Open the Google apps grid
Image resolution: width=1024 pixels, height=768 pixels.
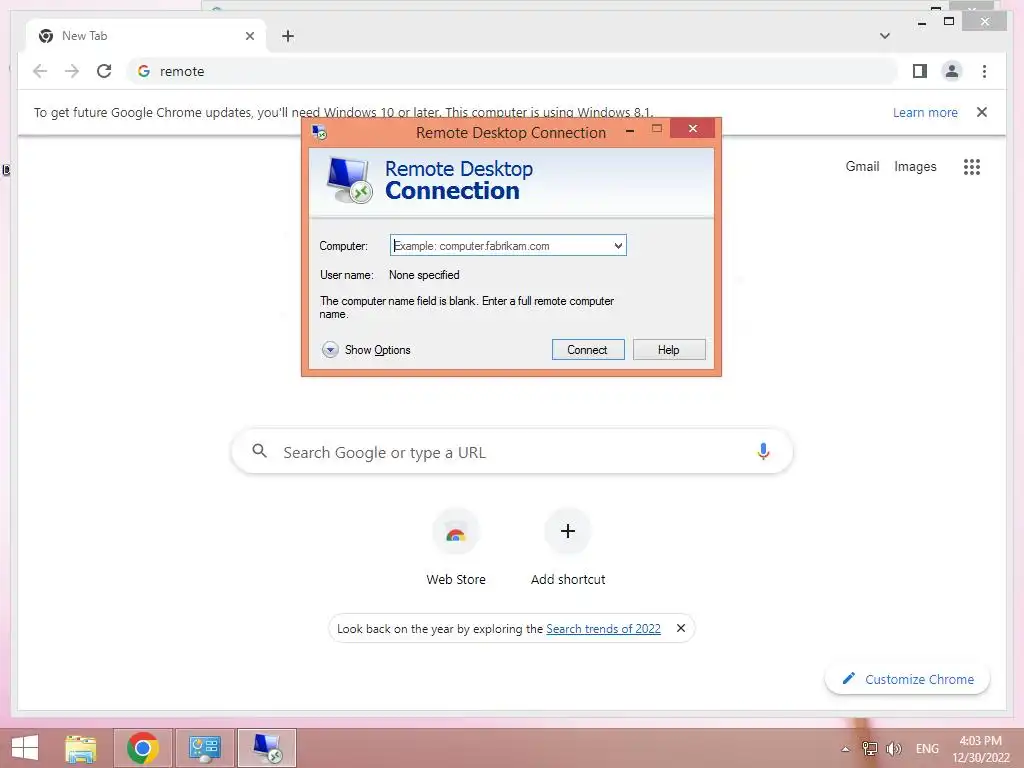coord(971,167)
